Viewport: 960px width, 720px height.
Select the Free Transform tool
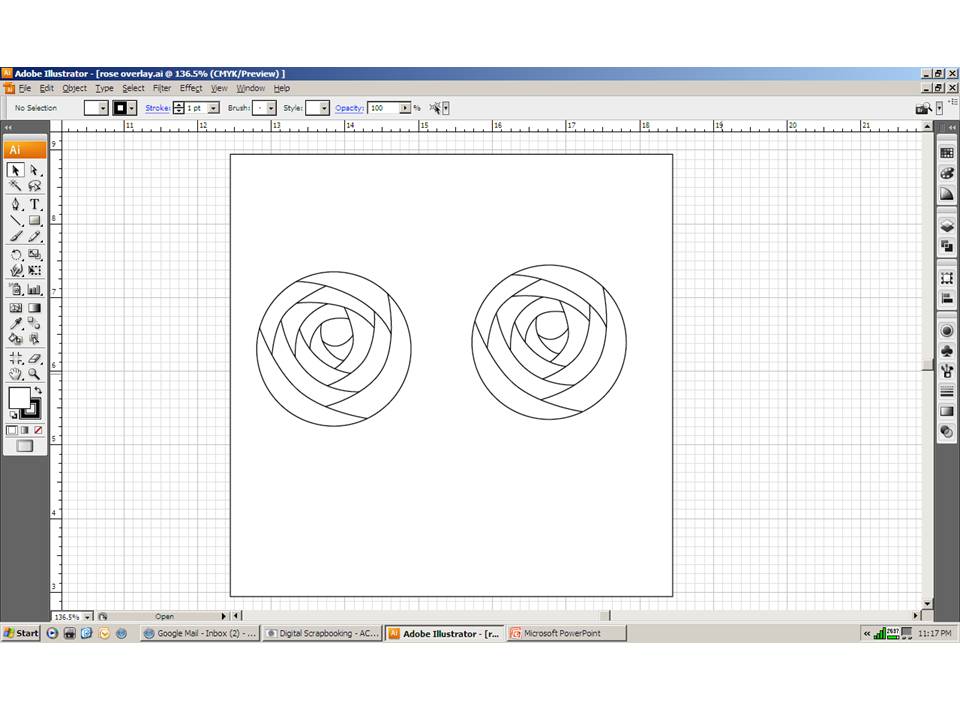pos(34,270)
